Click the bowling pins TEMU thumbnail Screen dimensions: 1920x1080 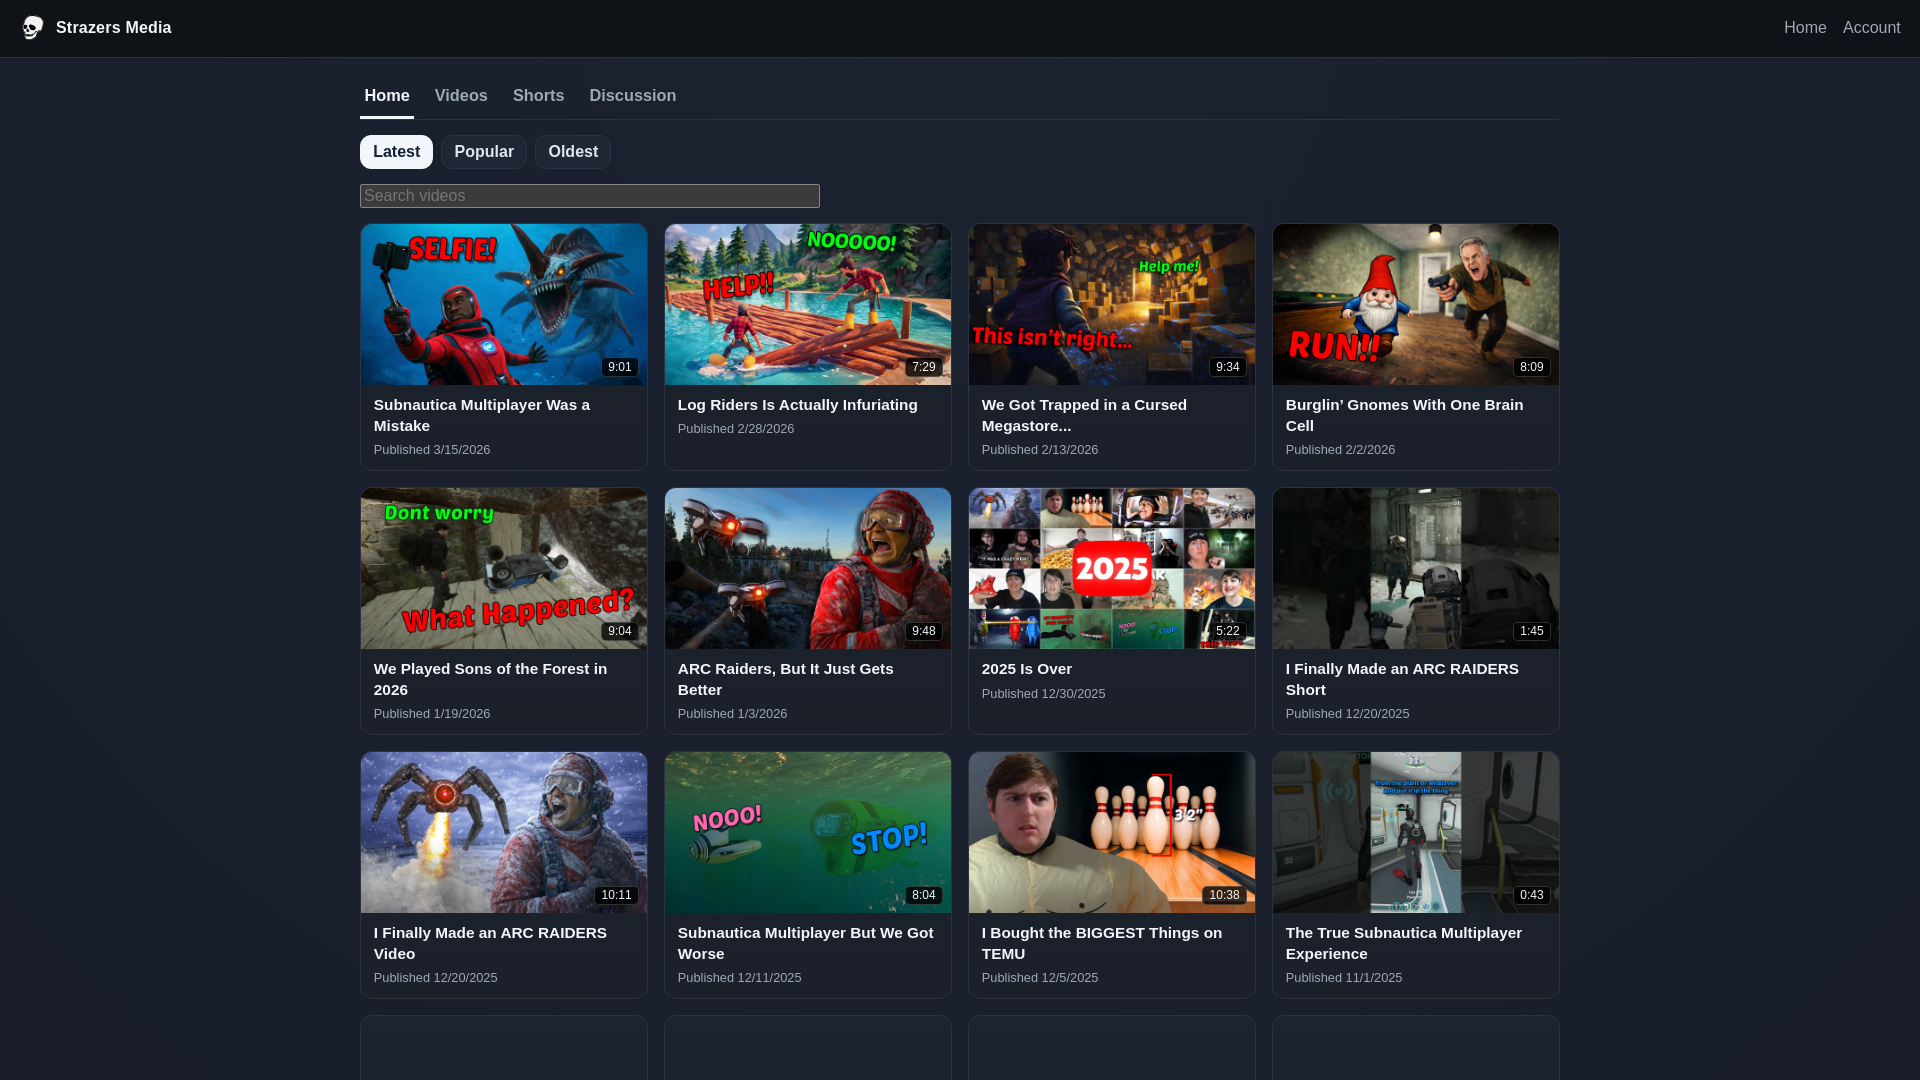[1111, 832]
